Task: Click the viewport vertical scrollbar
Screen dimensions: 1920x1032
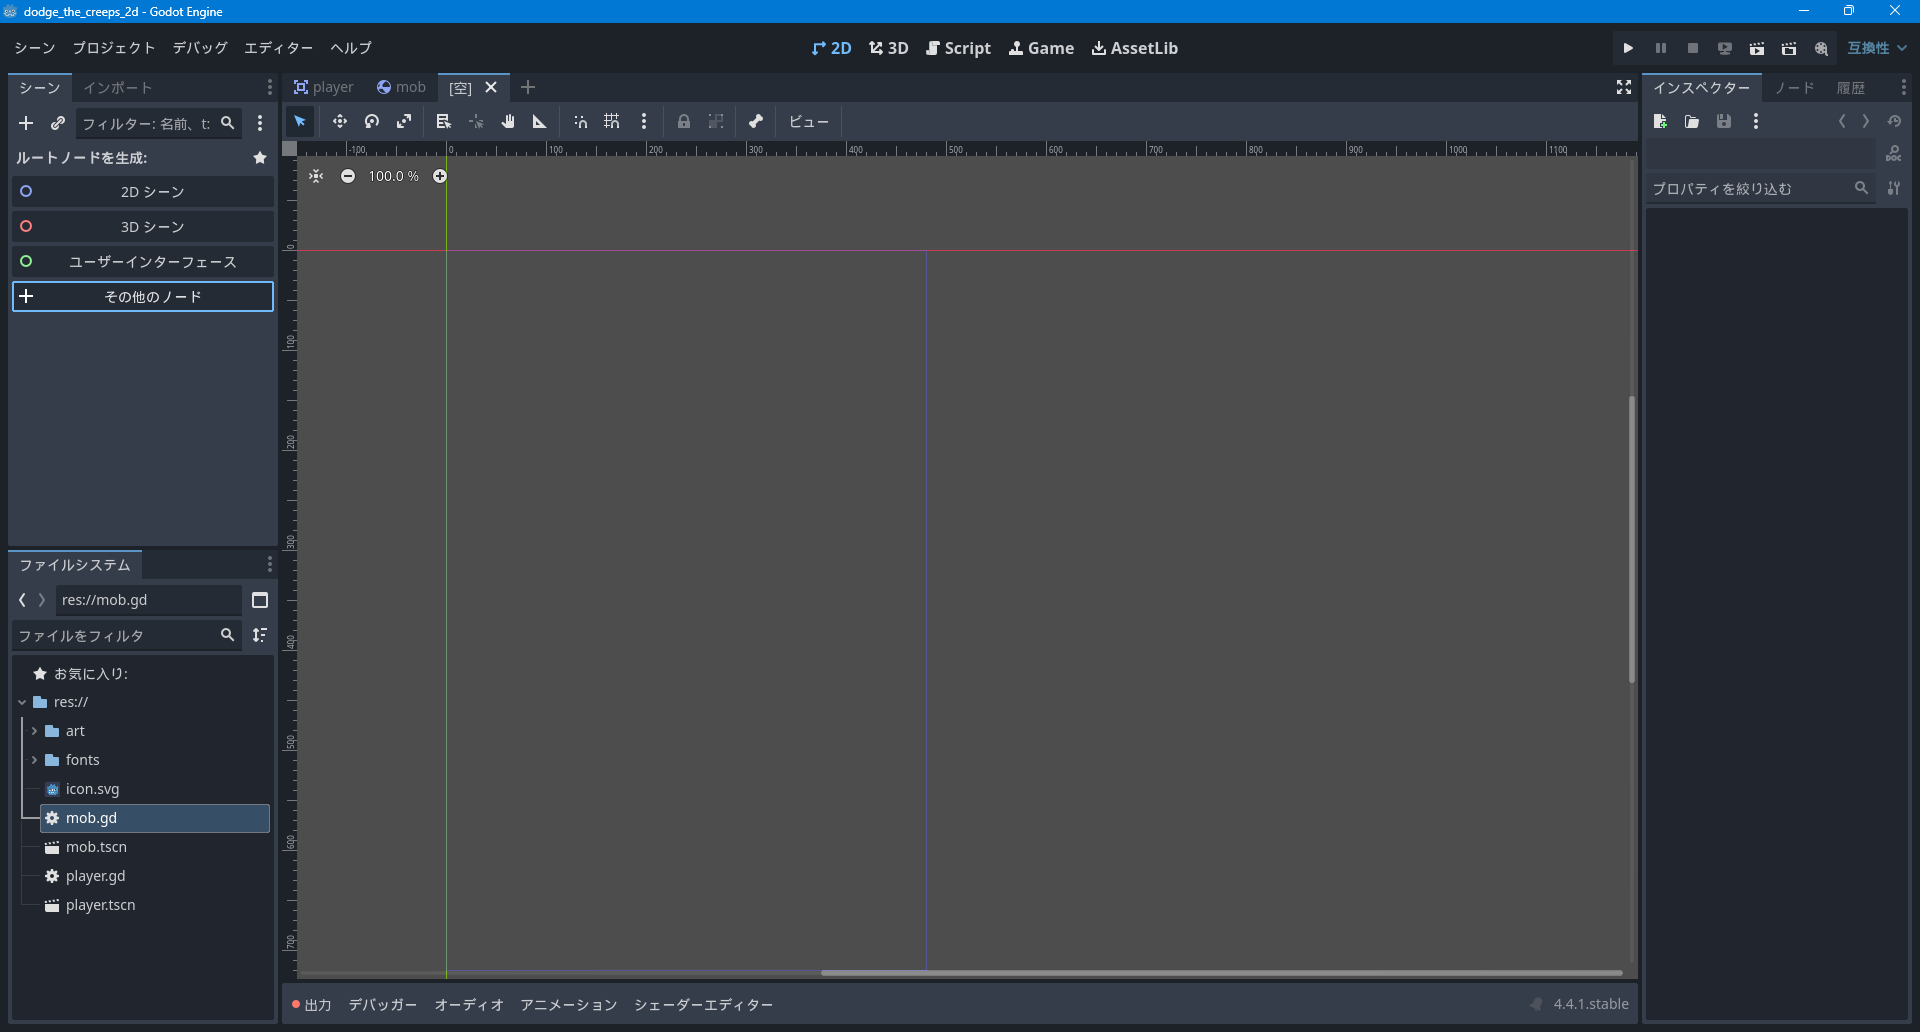Action: [1632, 540]
